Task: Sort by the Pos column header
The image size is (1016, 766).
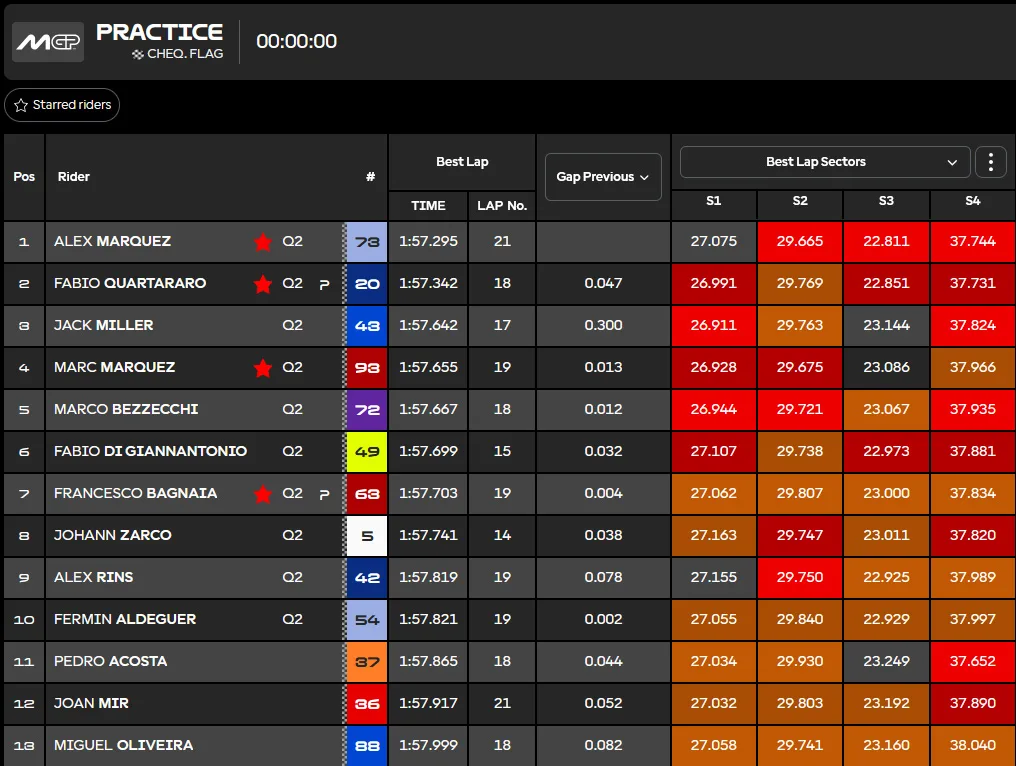Action: coord(24,177)
